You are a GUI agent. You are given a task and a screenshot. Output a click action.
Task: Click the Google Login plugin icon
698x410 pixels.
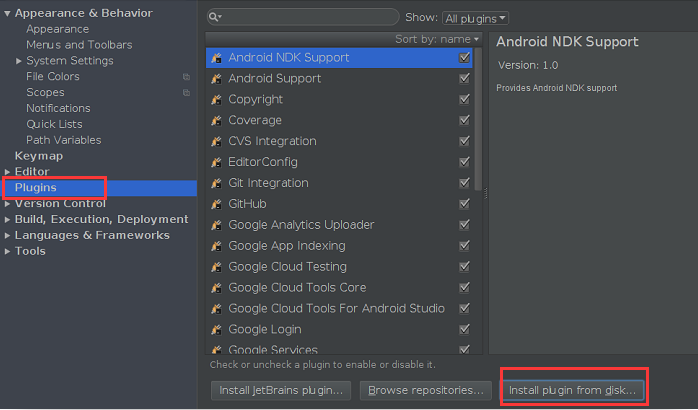click(x=217, y=330)
